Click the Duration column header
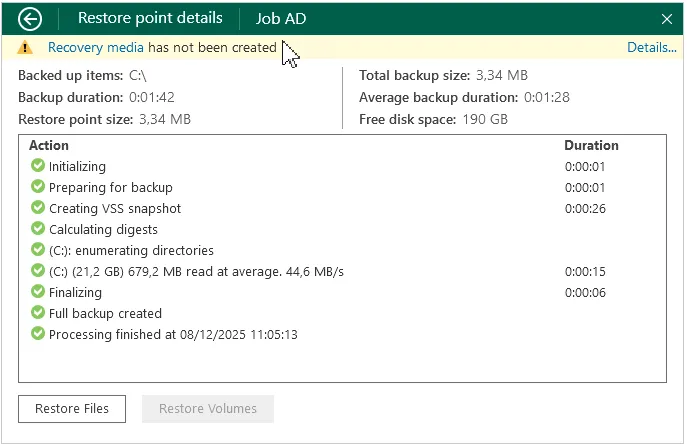This screenshot has width=687, height=446. coord(591,146)
